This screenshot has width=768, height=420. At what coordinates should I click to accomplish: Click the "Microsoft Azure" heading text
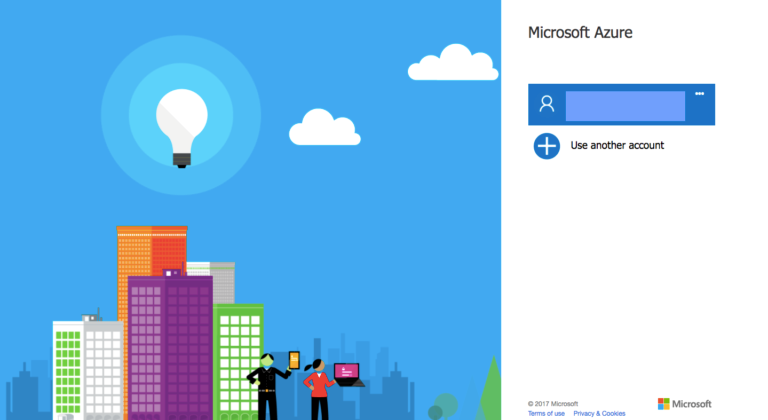[x=580, y=32]
